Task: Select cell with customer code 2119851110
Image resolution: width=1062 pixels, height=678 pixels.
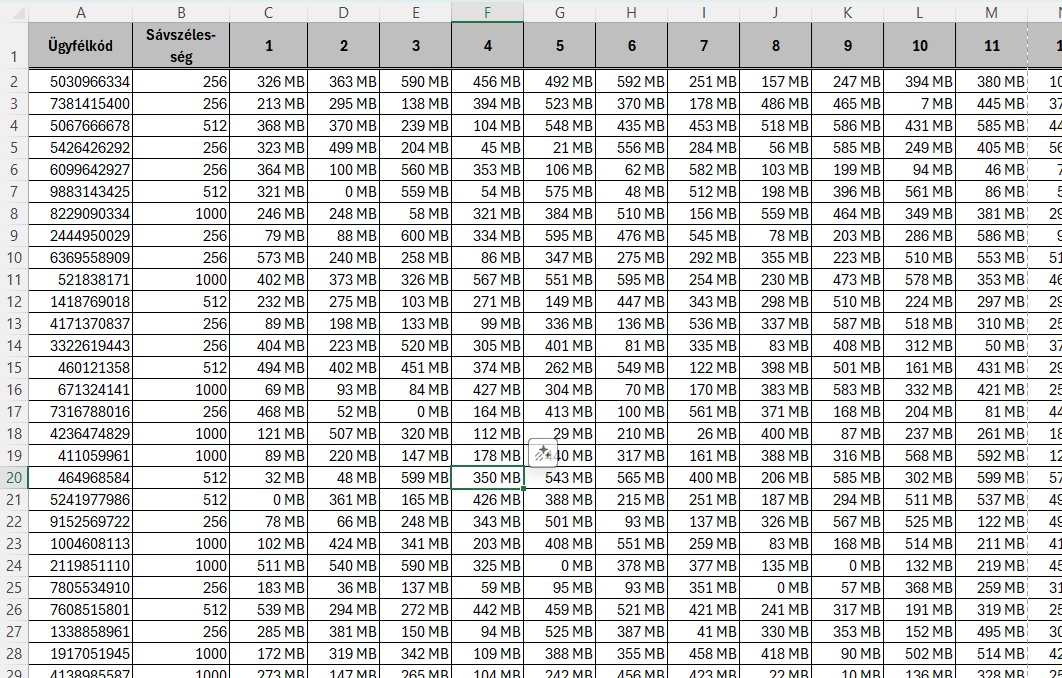Action: [x=80, y=566]
